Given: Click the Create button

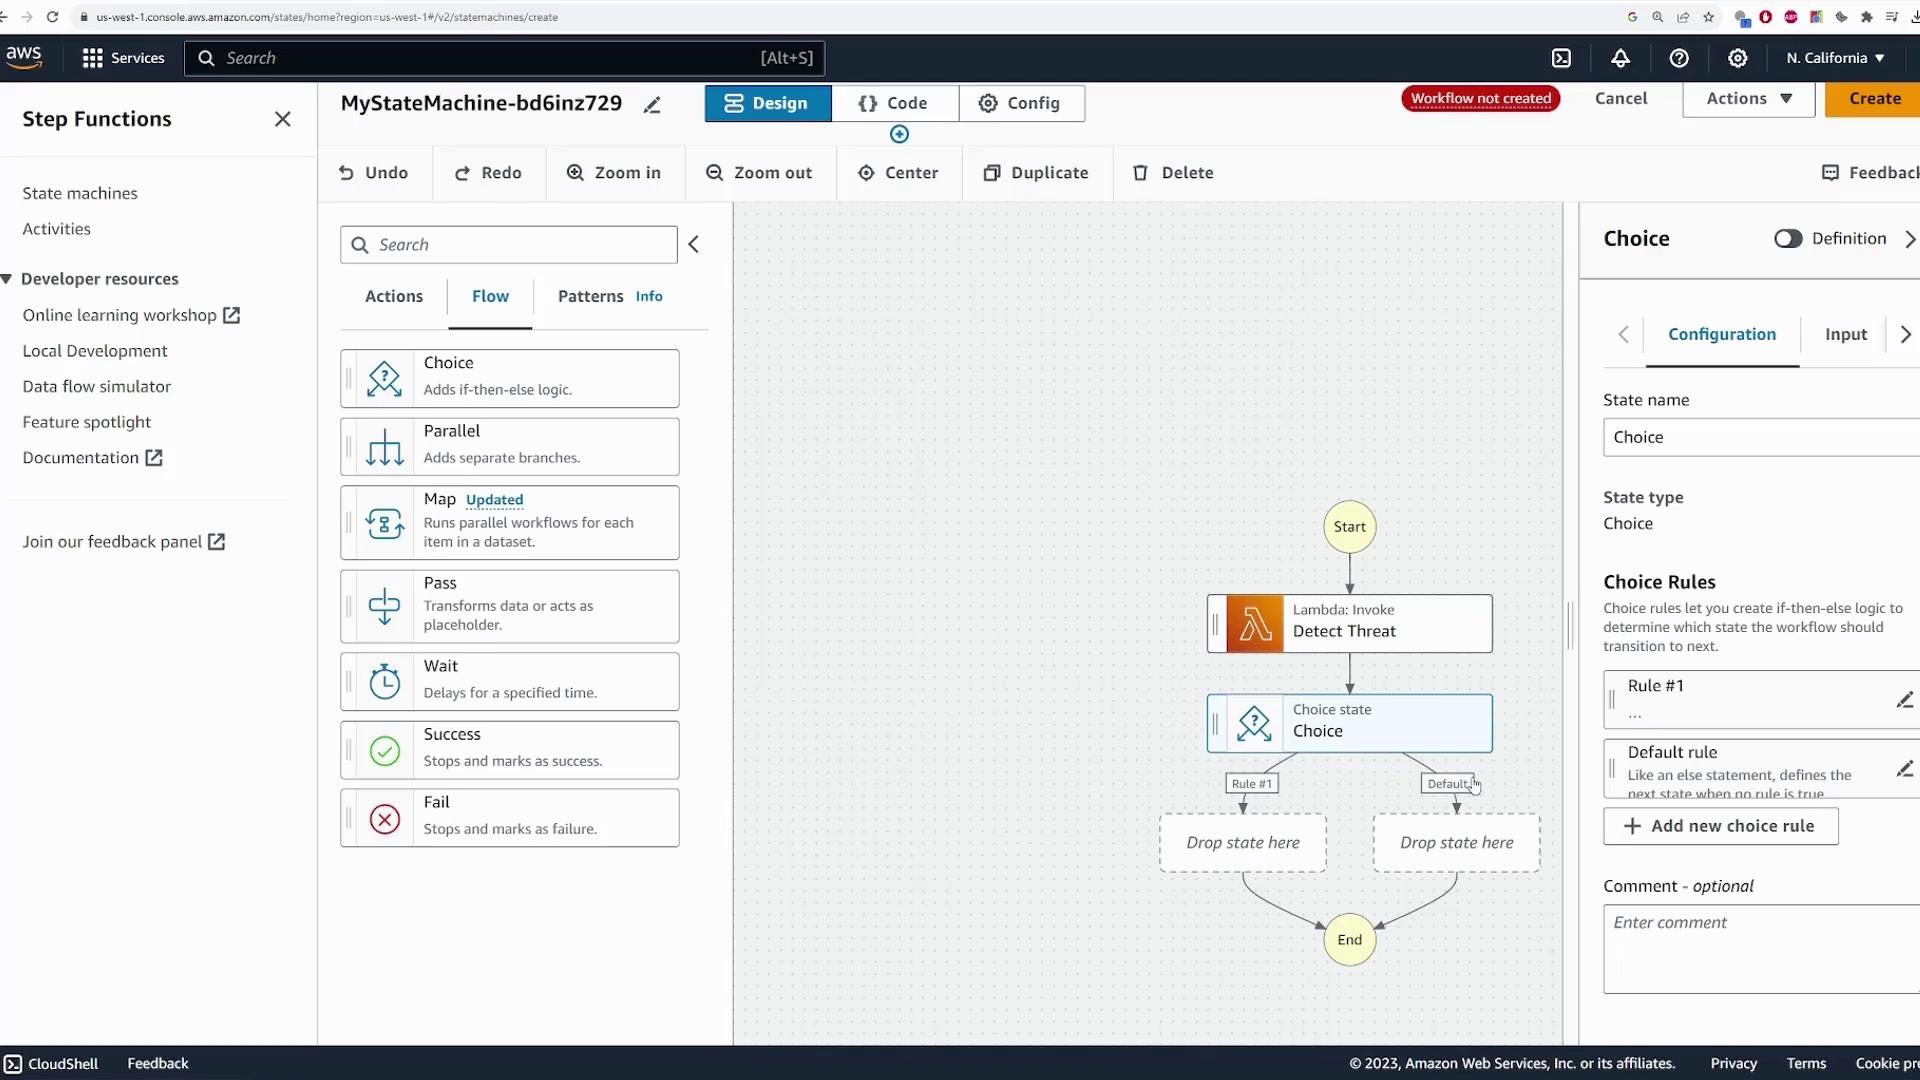Looking at the screenshot, I should (x=1873, y=99).
